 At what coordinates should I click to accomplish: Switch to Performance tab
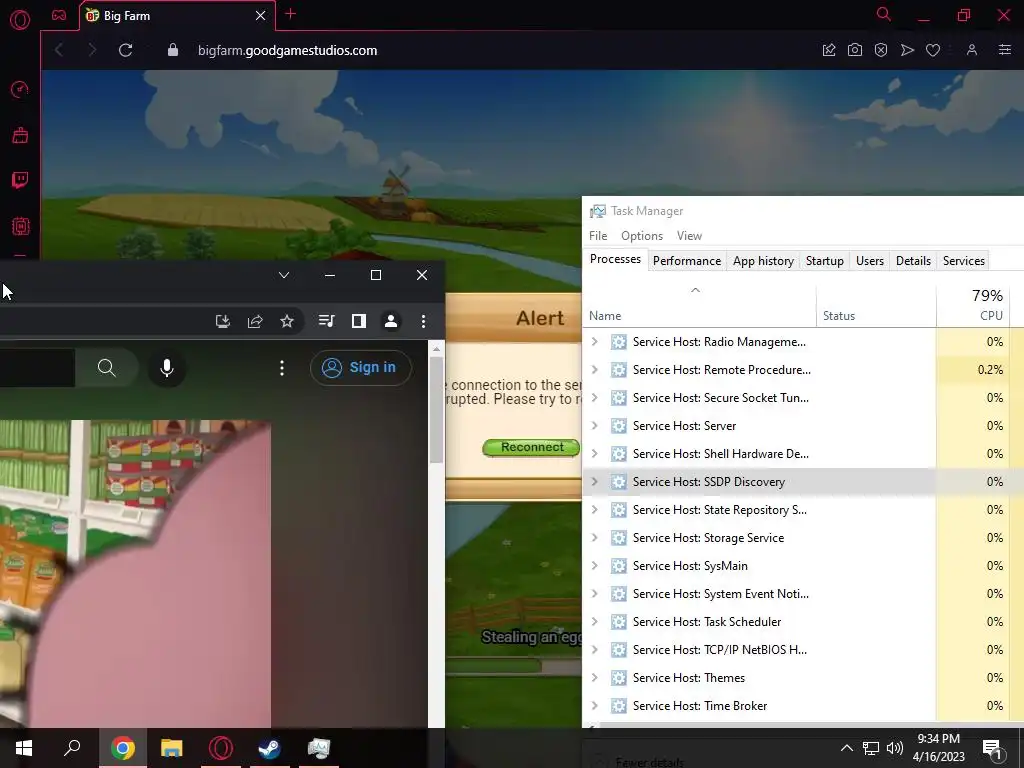tap(687, 261)
